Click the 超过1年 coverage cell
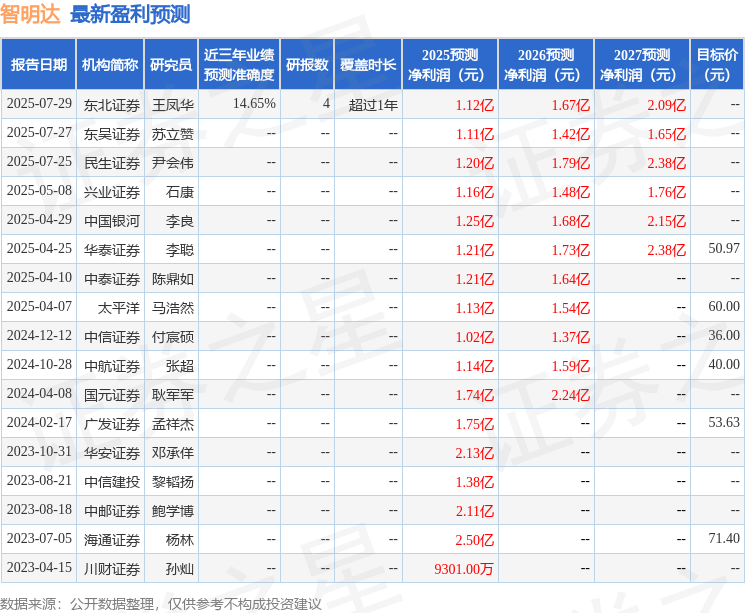This screenshot has width=745, height=613. click(x=373, y=105)
